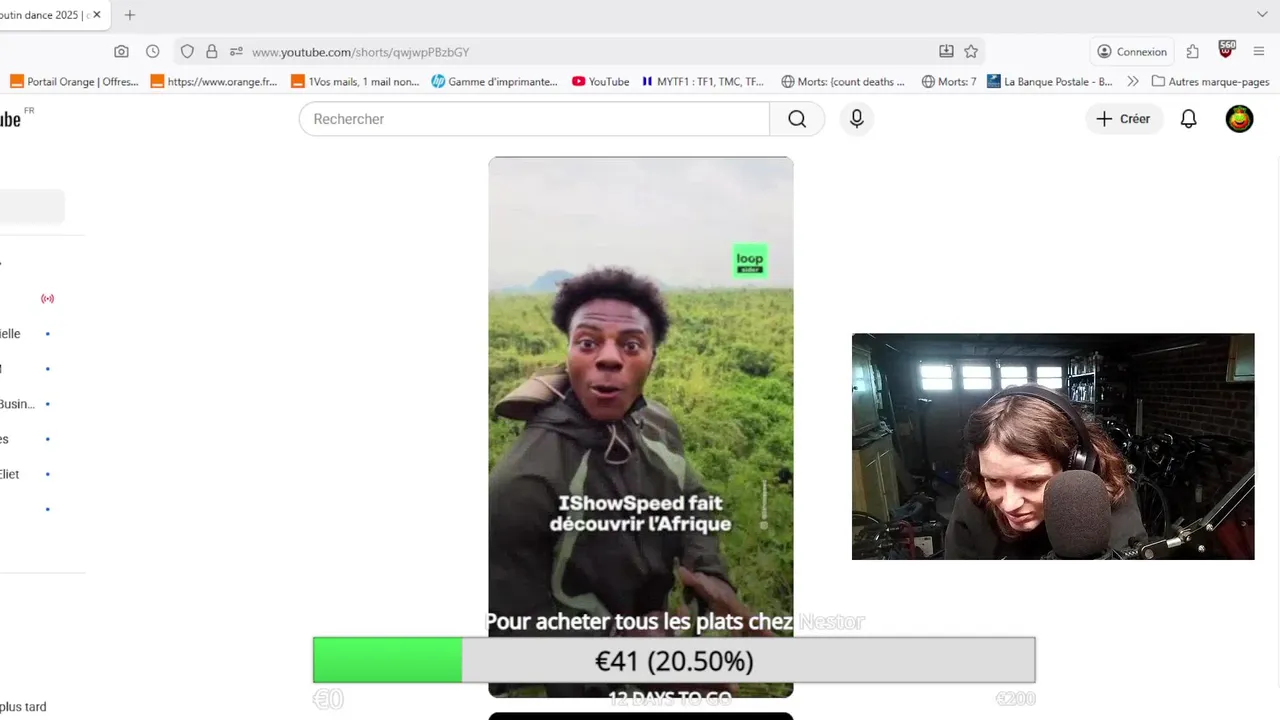
Task: Open the sidebar subscription ending in 'ielle'
Action: click(11, 334)
